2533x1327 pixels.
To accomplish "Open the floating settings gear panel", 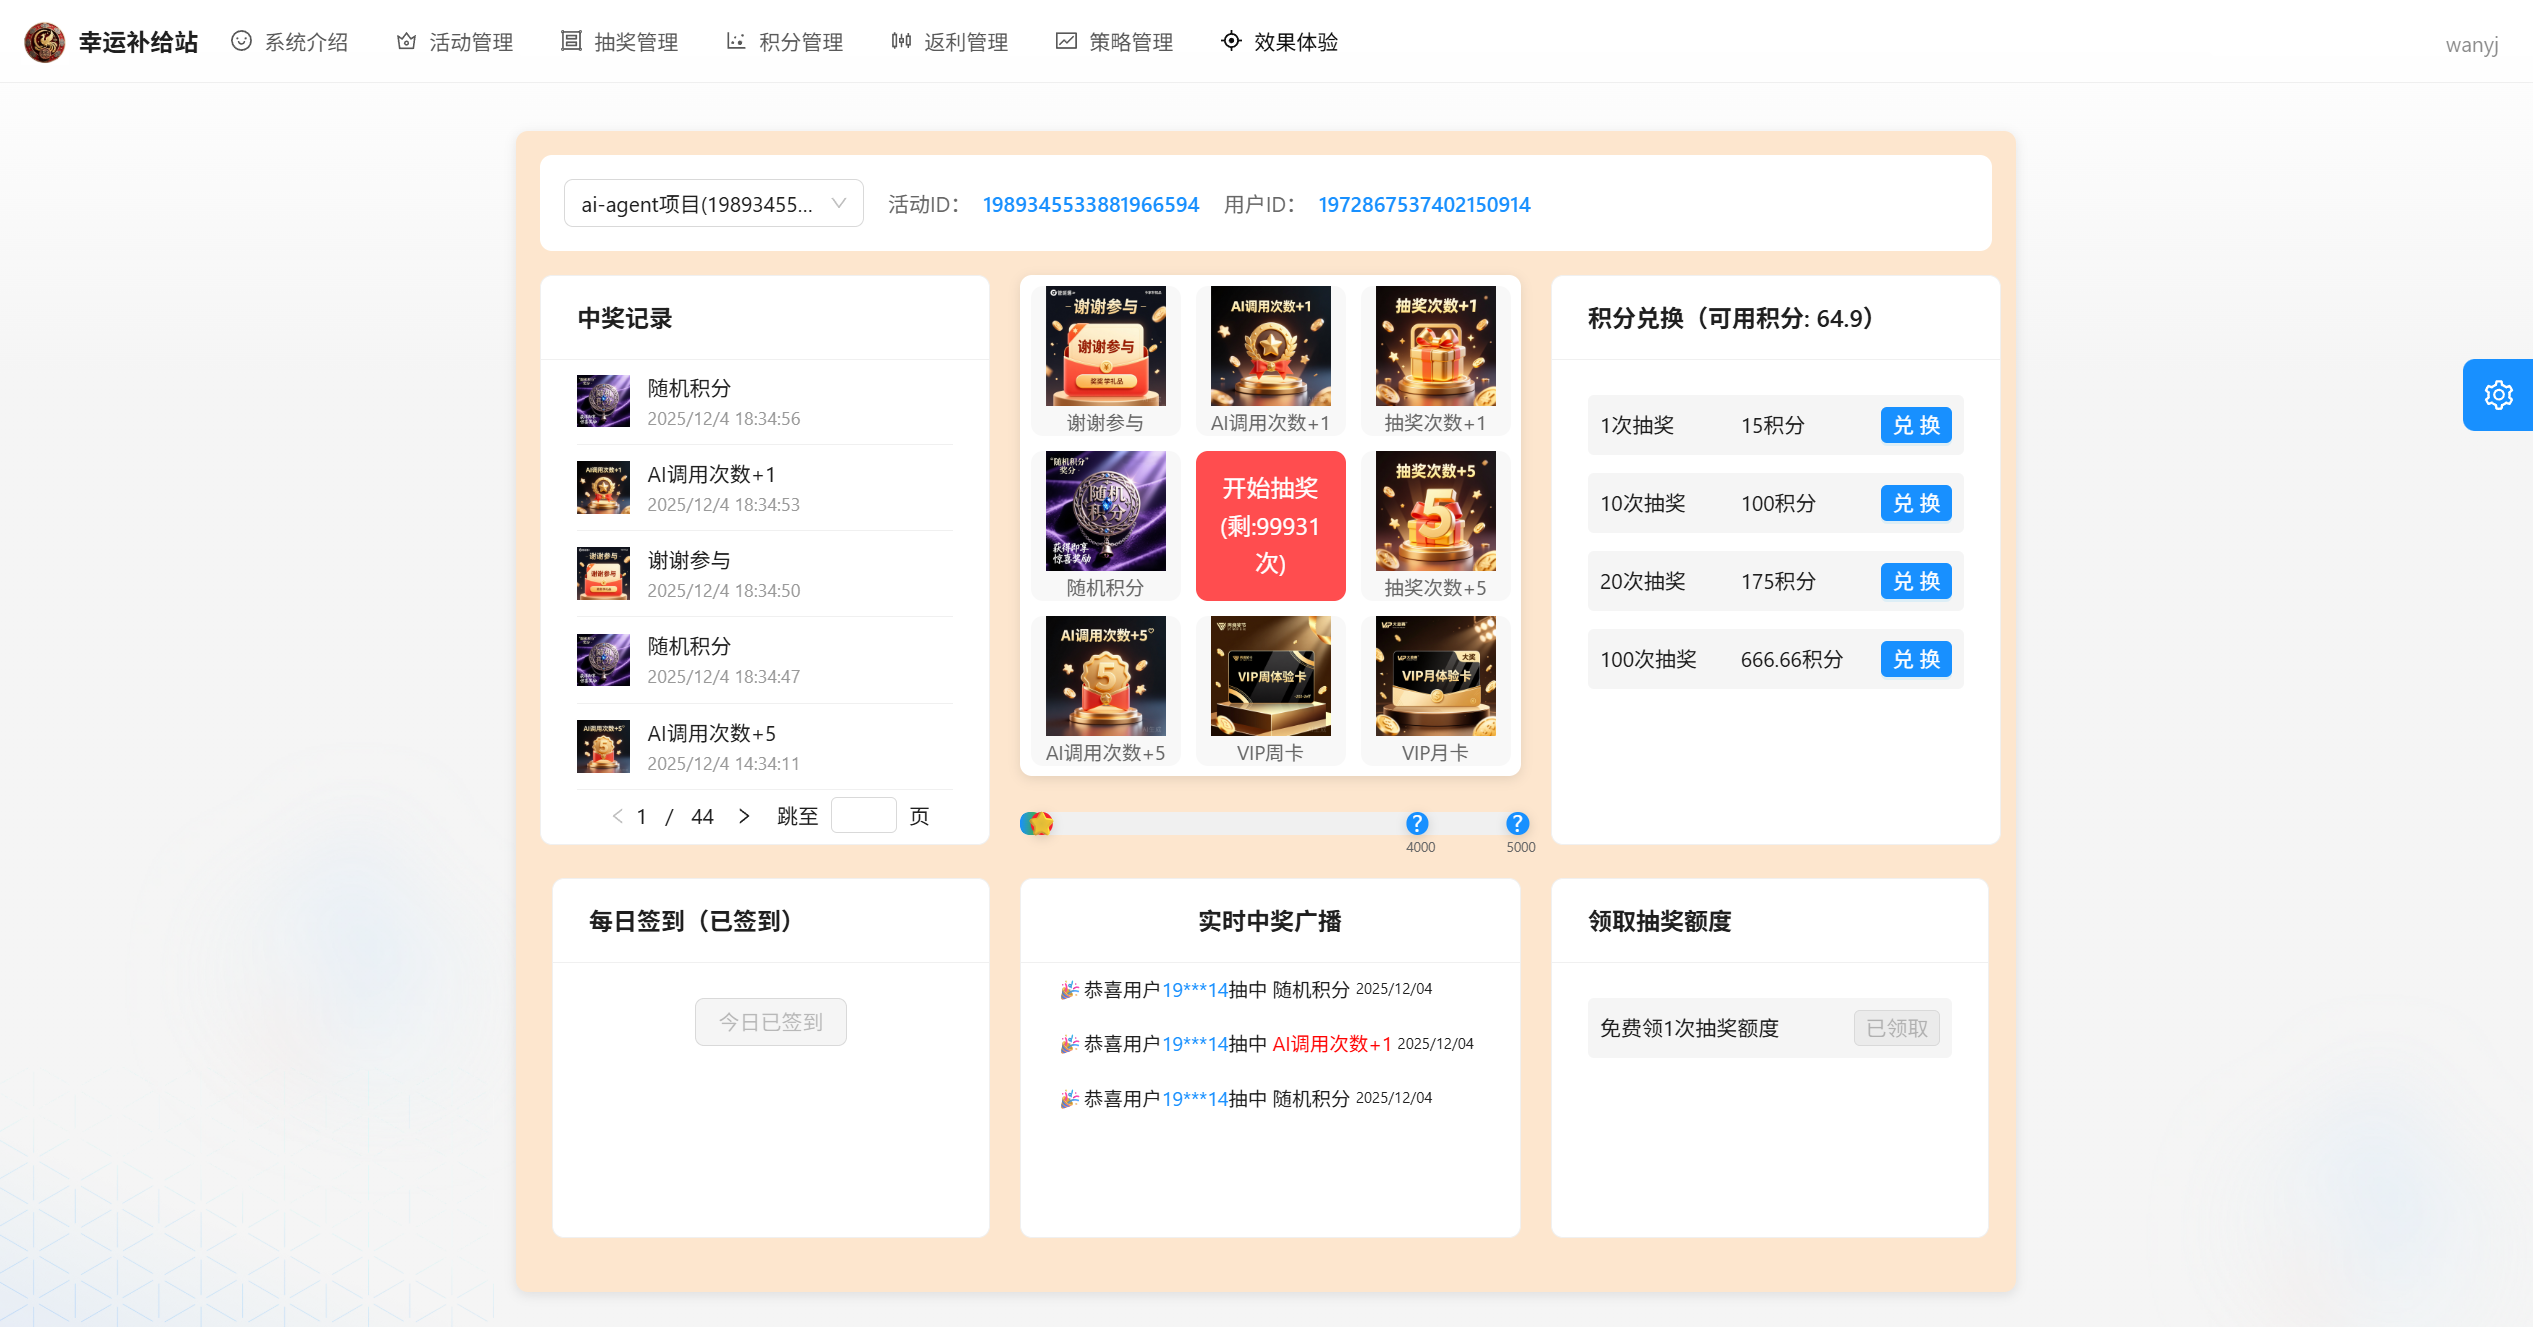I will [2497, 395].
